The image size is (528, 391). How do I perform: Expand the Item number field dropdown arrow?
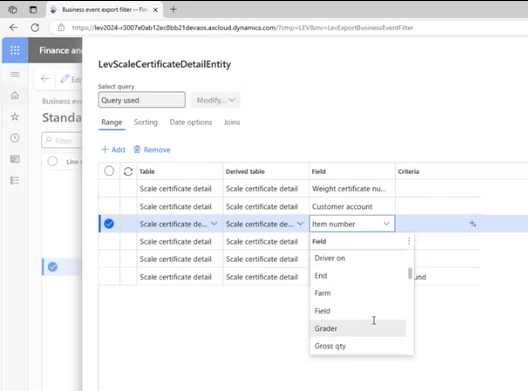pyautogui.click(x=386, y=224)
